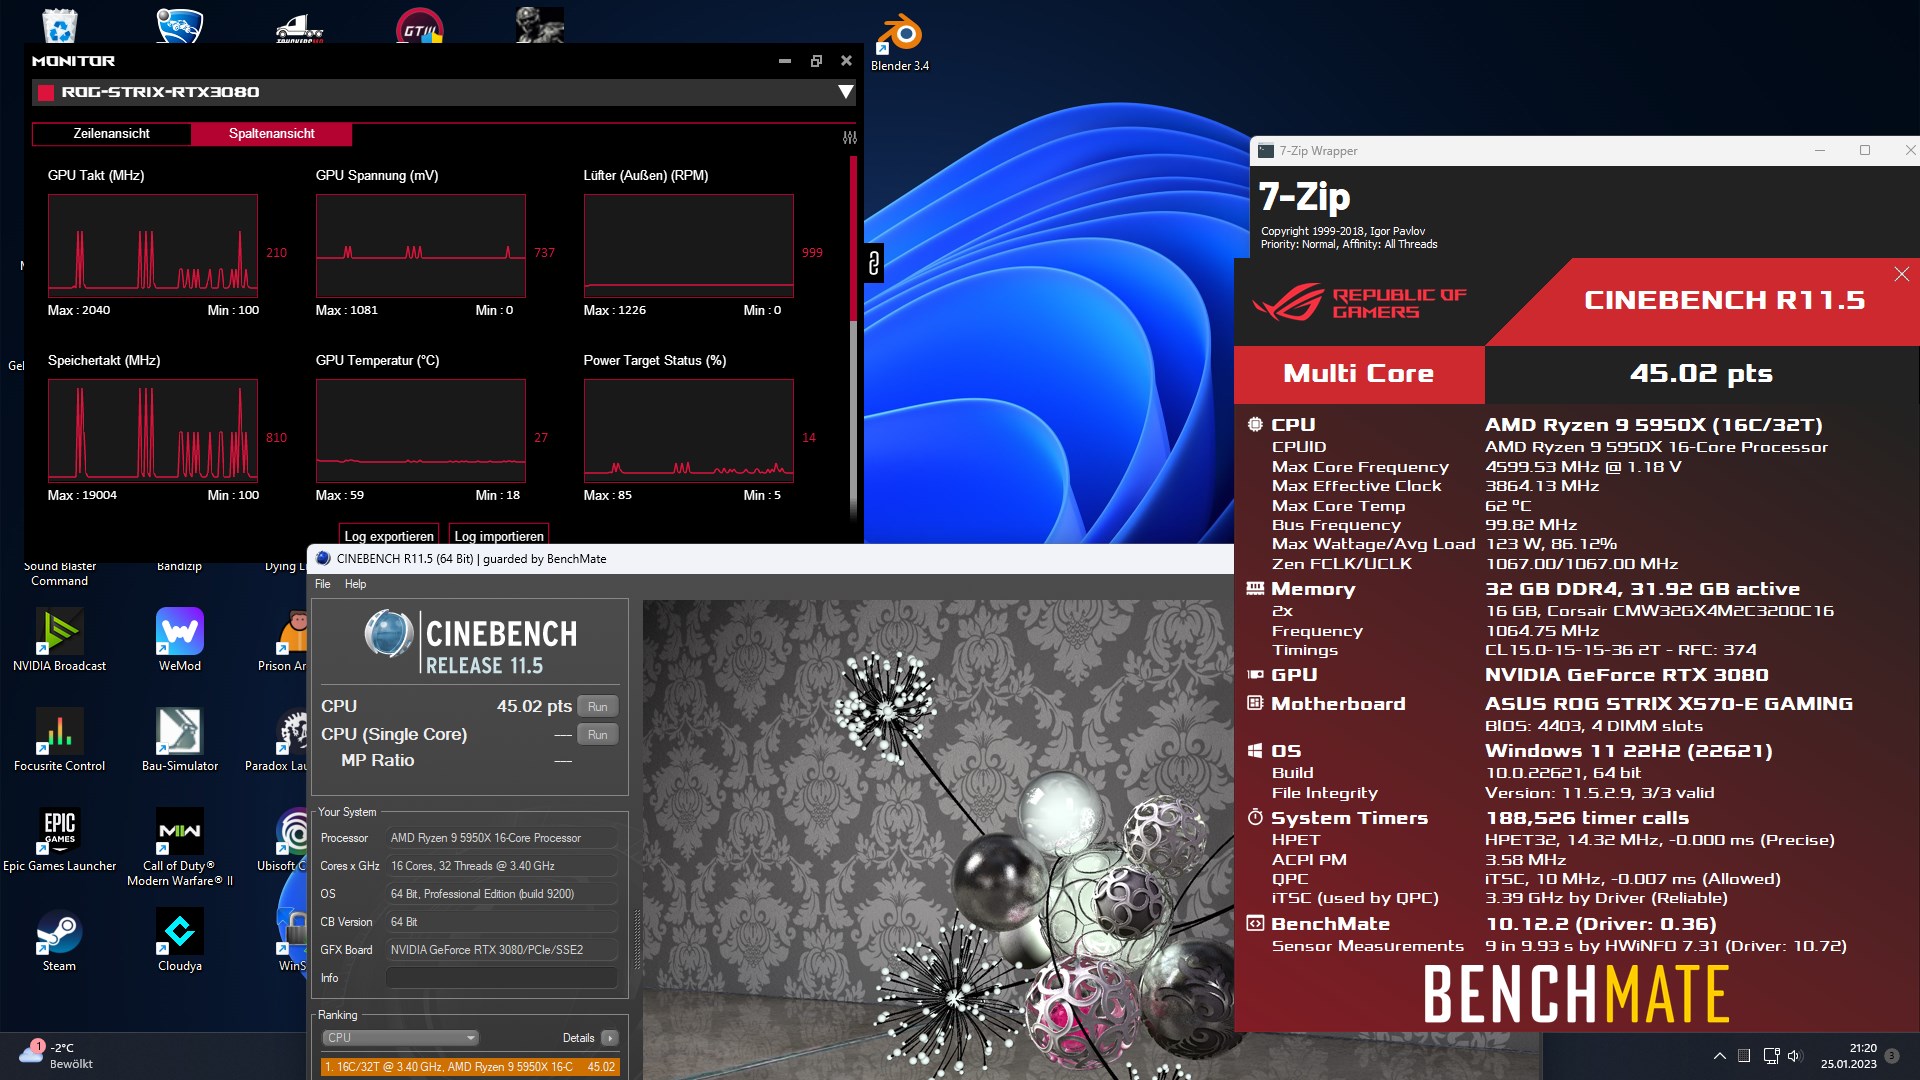Click the Monitor window settings sliders icon
1920x1080 pixels.
pyautogui.click(x=850, y=137)
